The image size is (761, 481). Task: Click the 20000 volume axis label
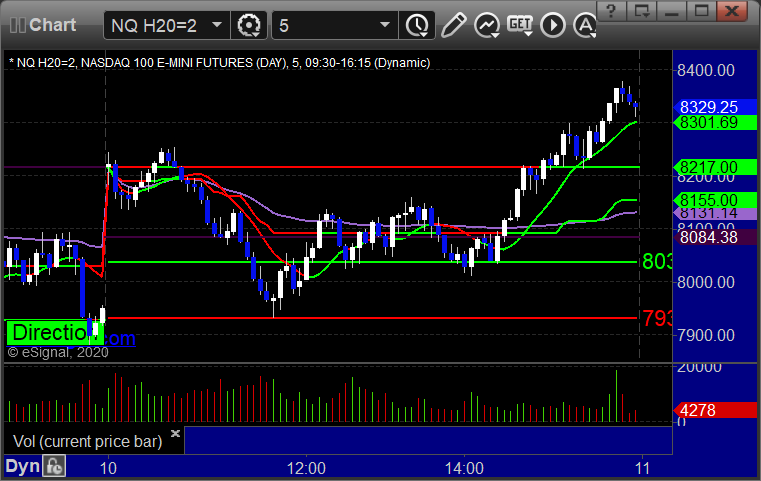pyautogui.click(x=699, y=367)
